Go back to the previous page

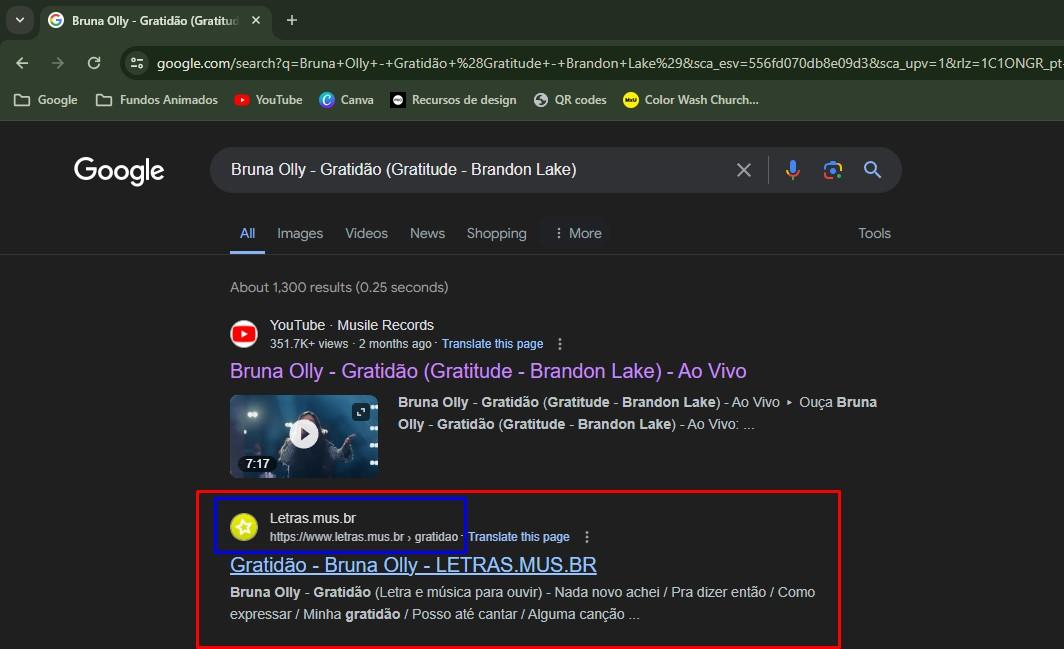[22, 63]
